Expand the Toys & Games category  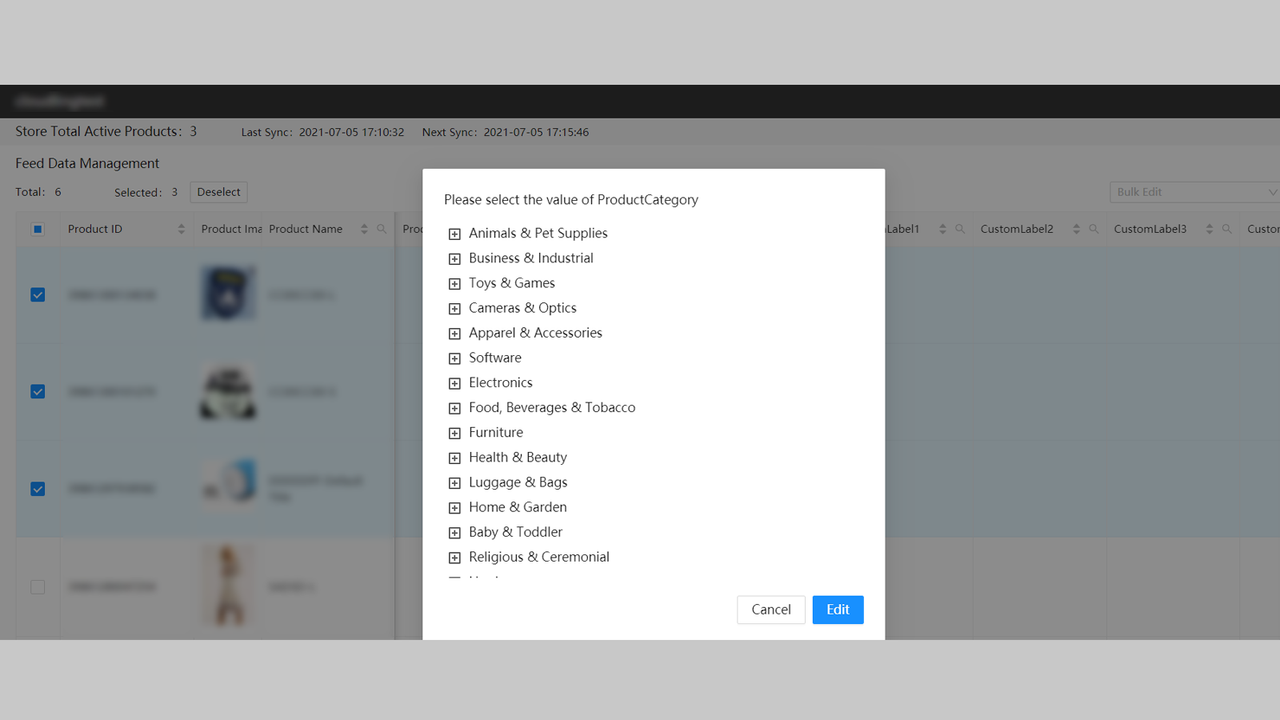(x=455, y=283)
